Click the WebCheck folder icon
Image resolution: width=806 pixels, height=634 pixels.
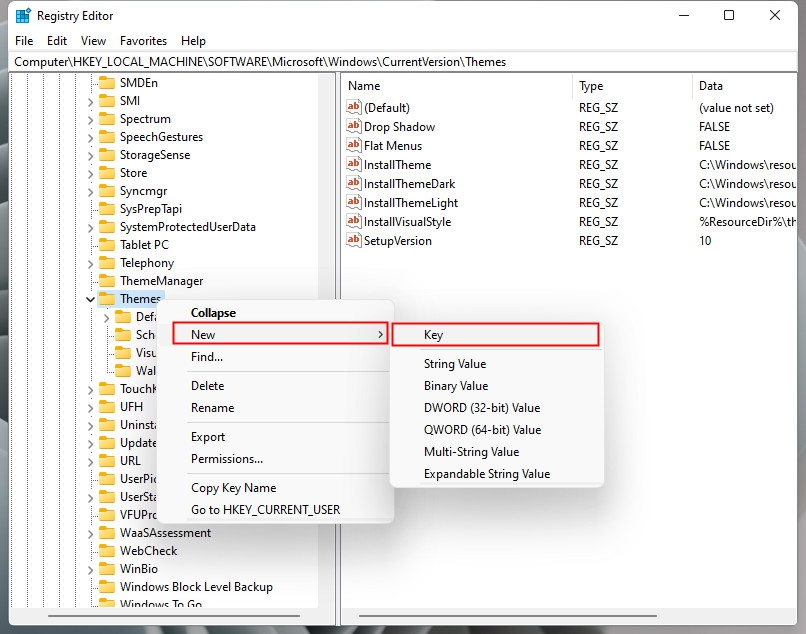pyautogui.click(x=106, y=551)
